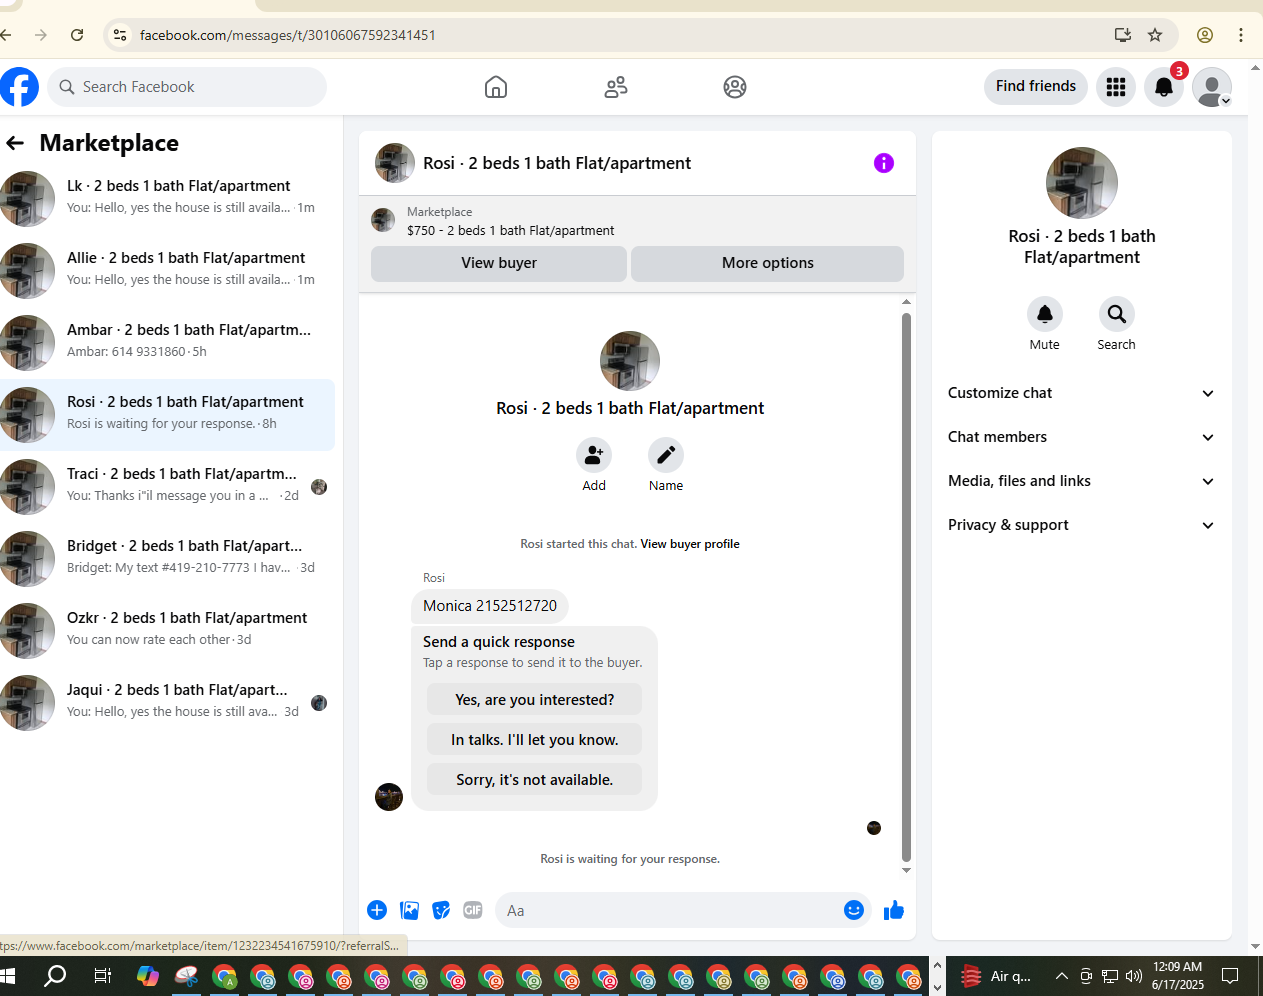Open Traci conversation in list
Image resolution: width=1263 pixels, height=996 pixels.
[x=167, y=486]
